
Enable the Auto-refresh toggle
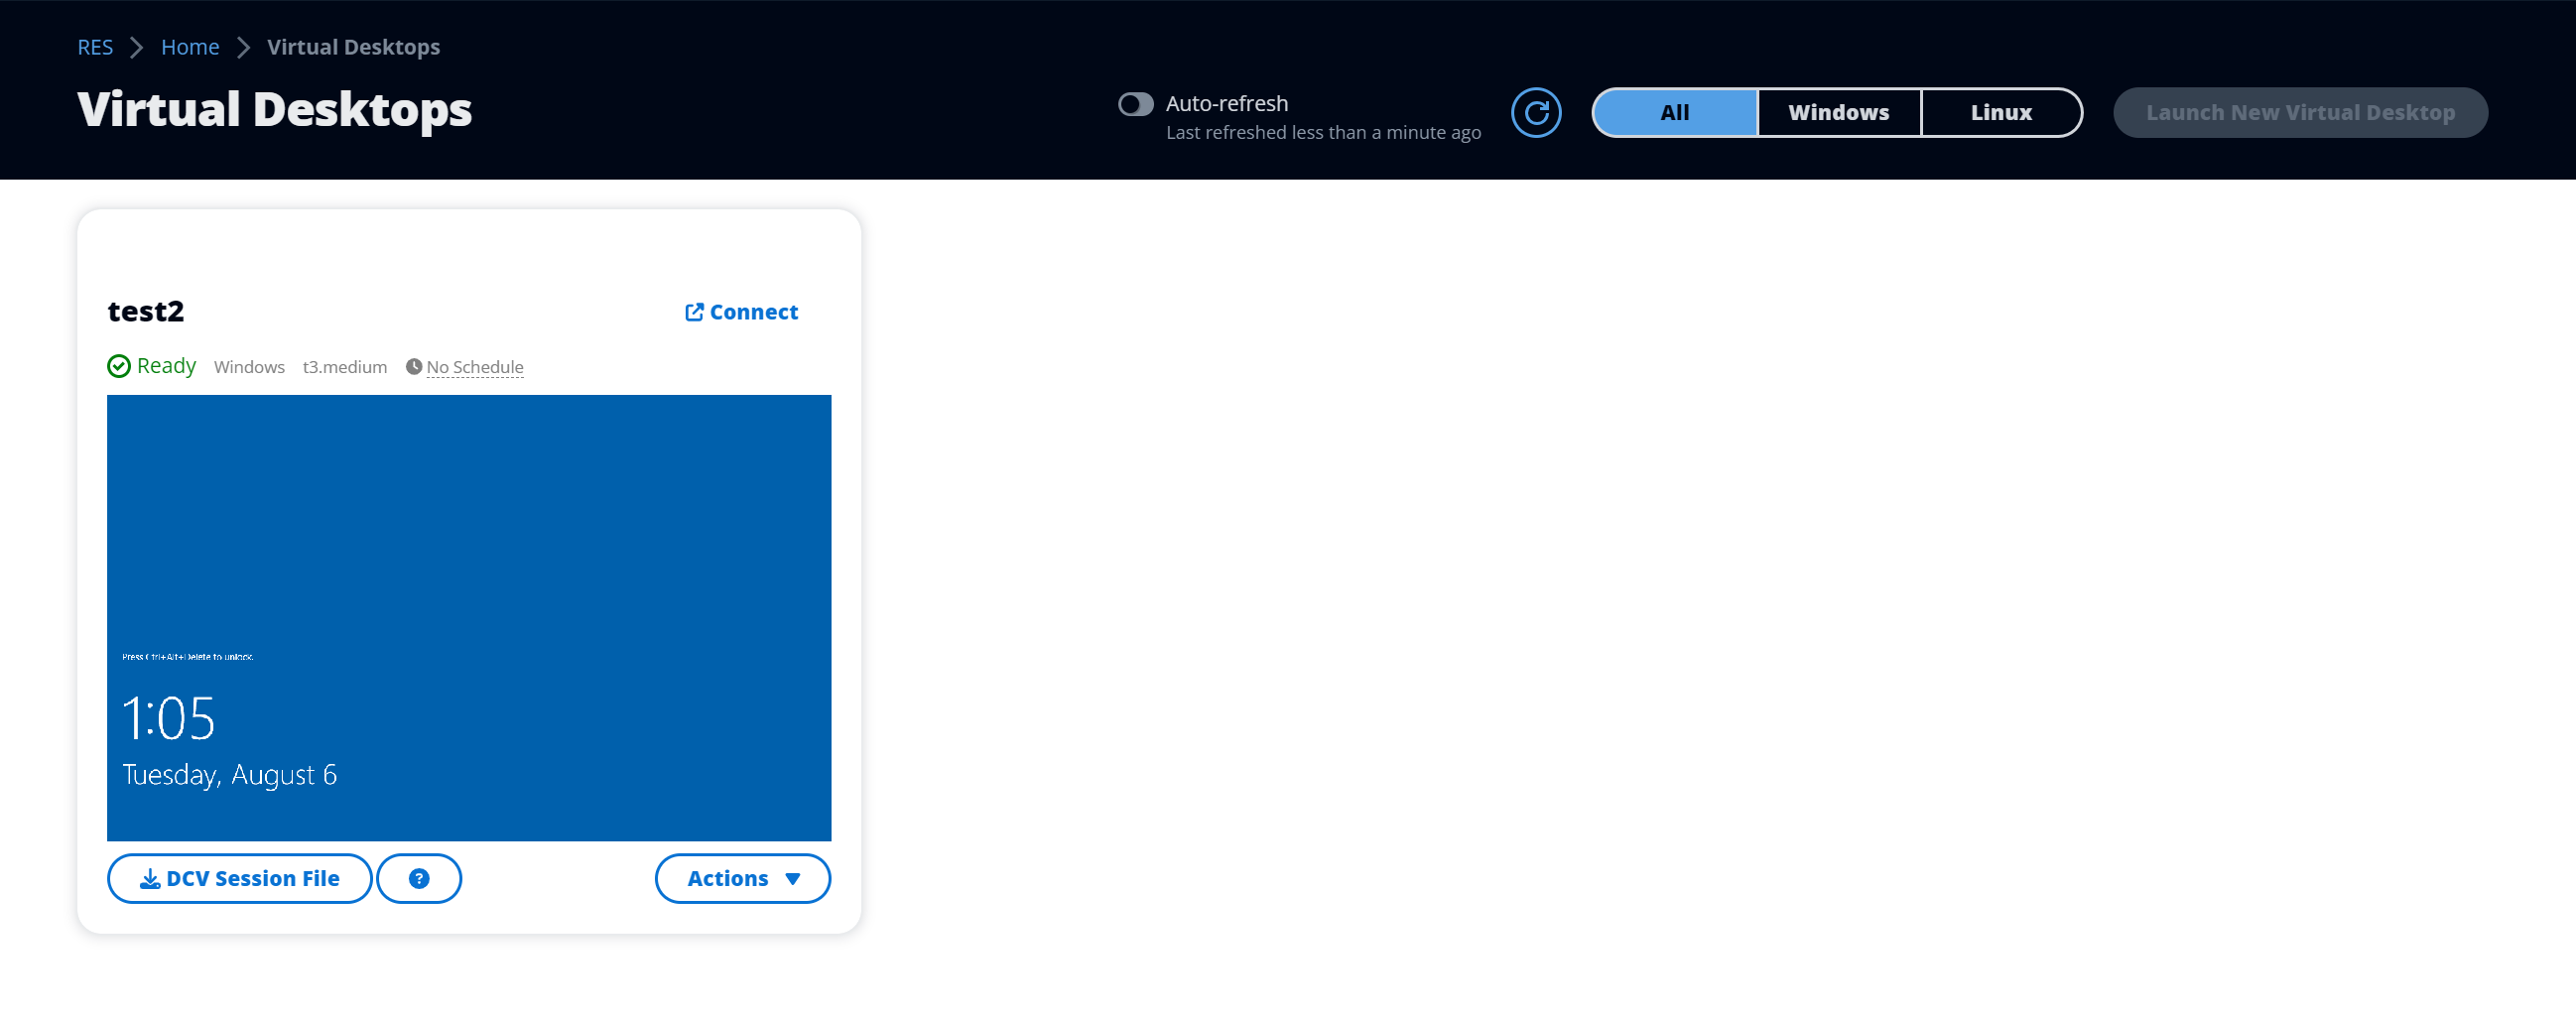[x=1135, y=103]
